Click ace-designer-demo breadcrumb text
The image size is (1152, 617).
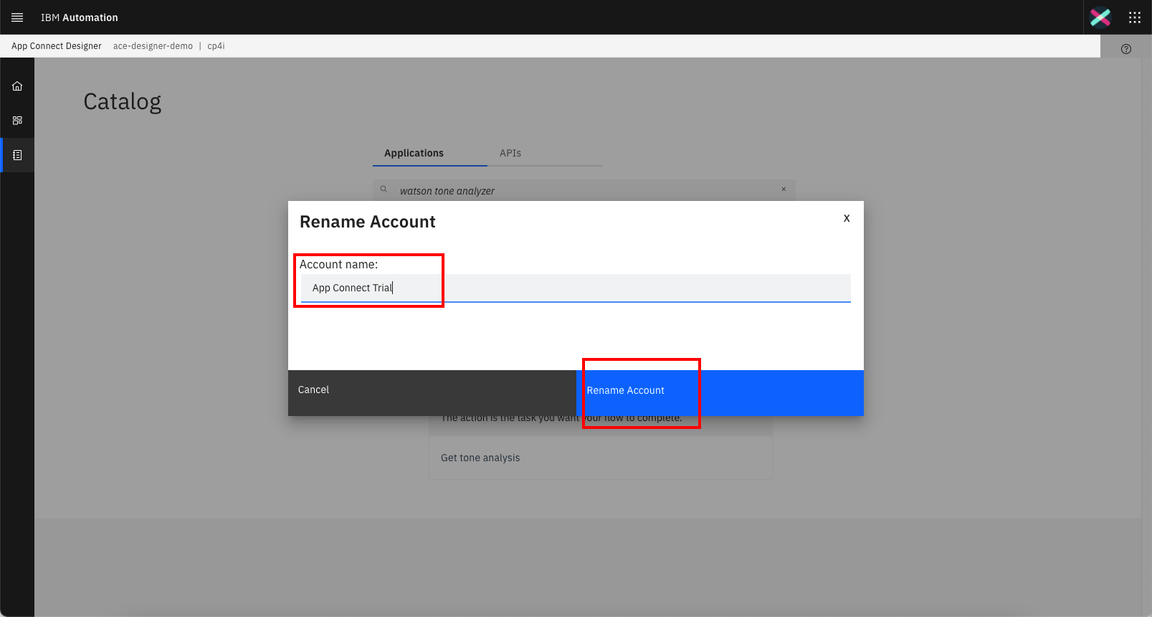[x=153, y=46]
